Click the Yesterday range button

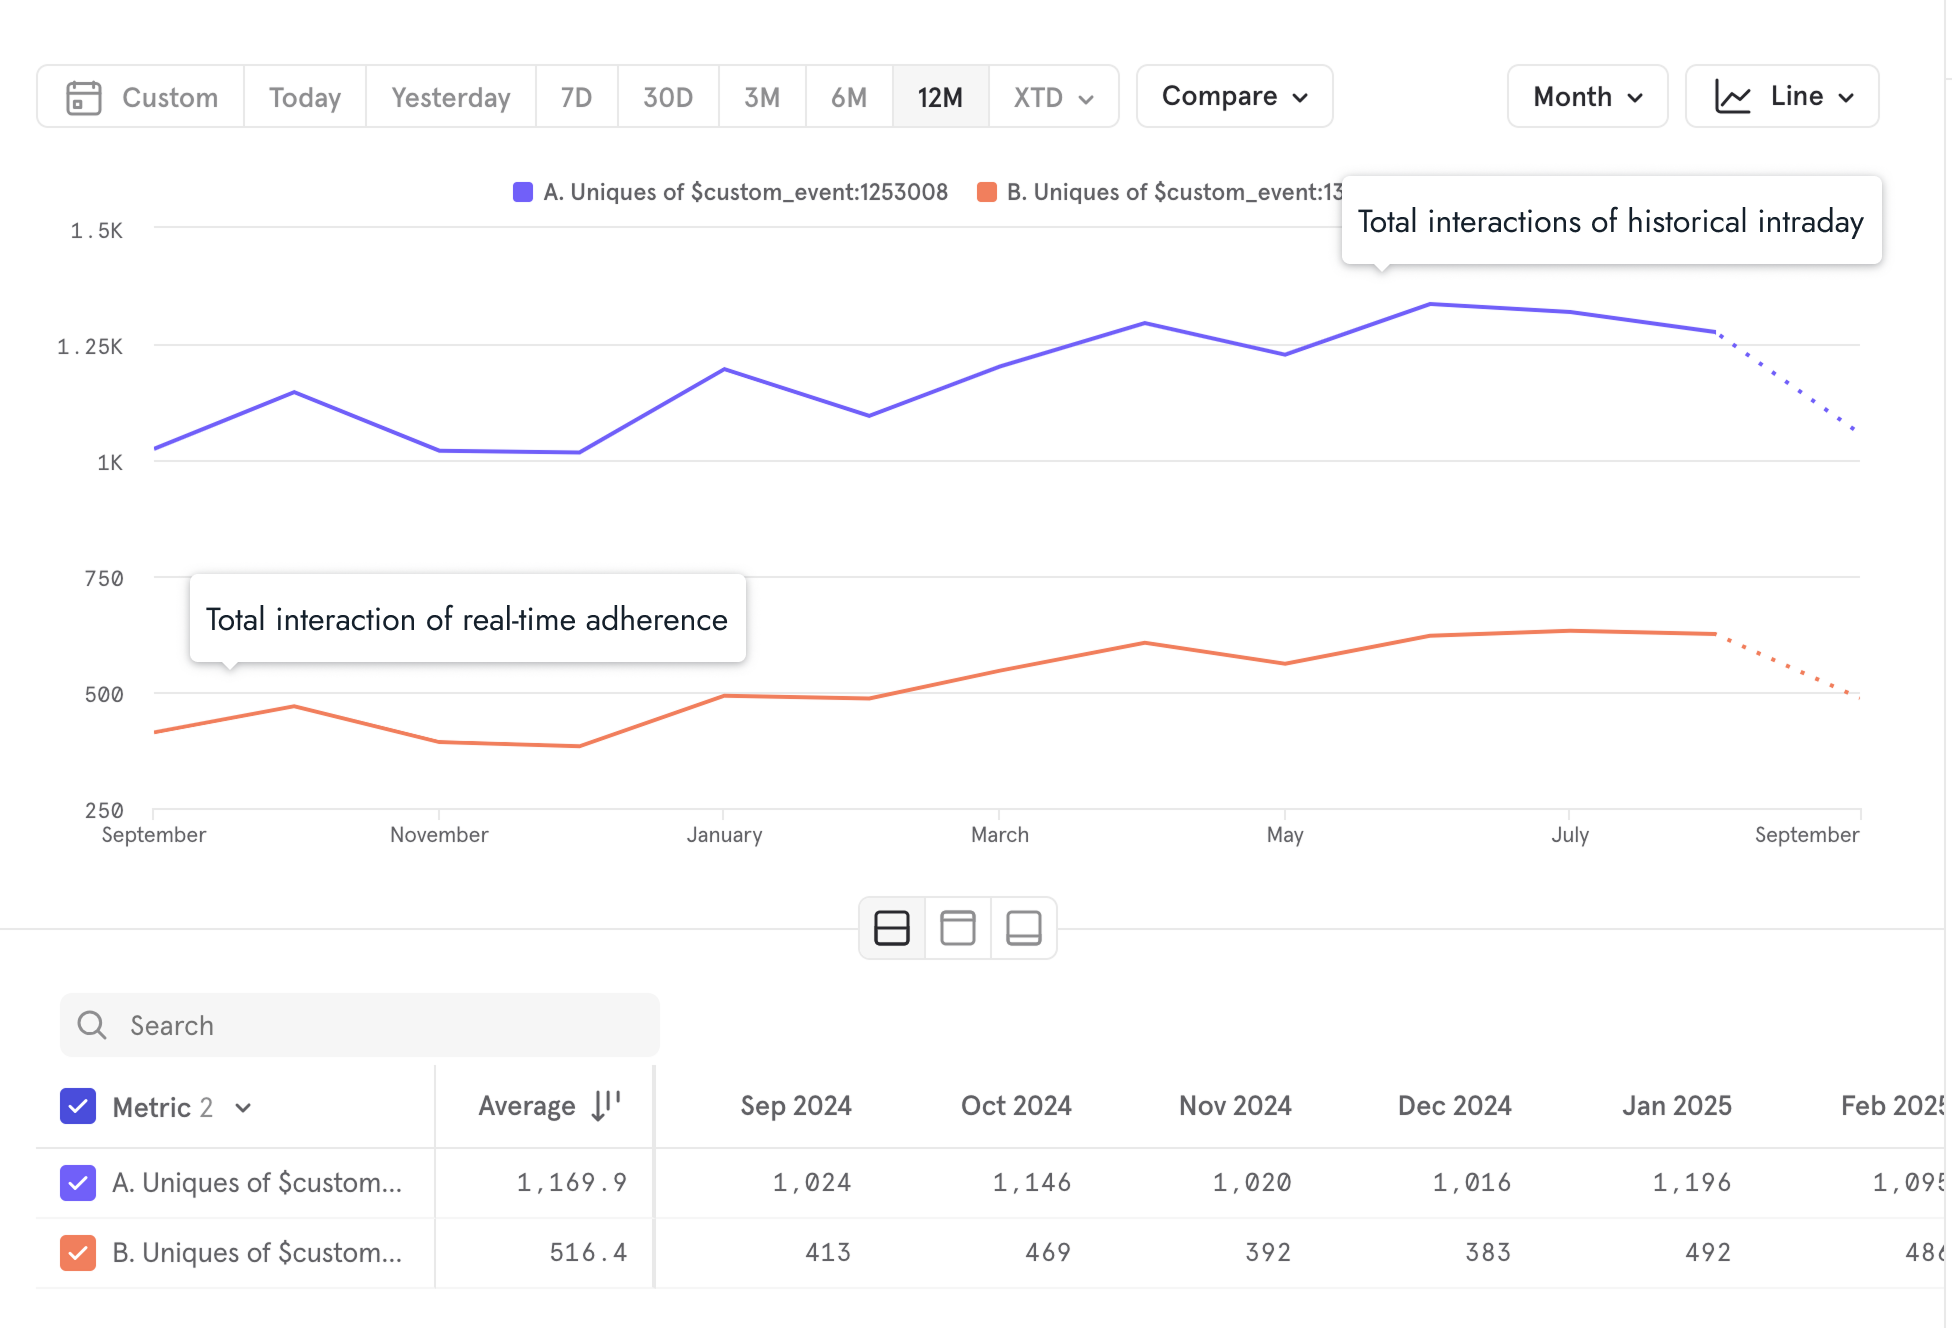coord(450,98)
